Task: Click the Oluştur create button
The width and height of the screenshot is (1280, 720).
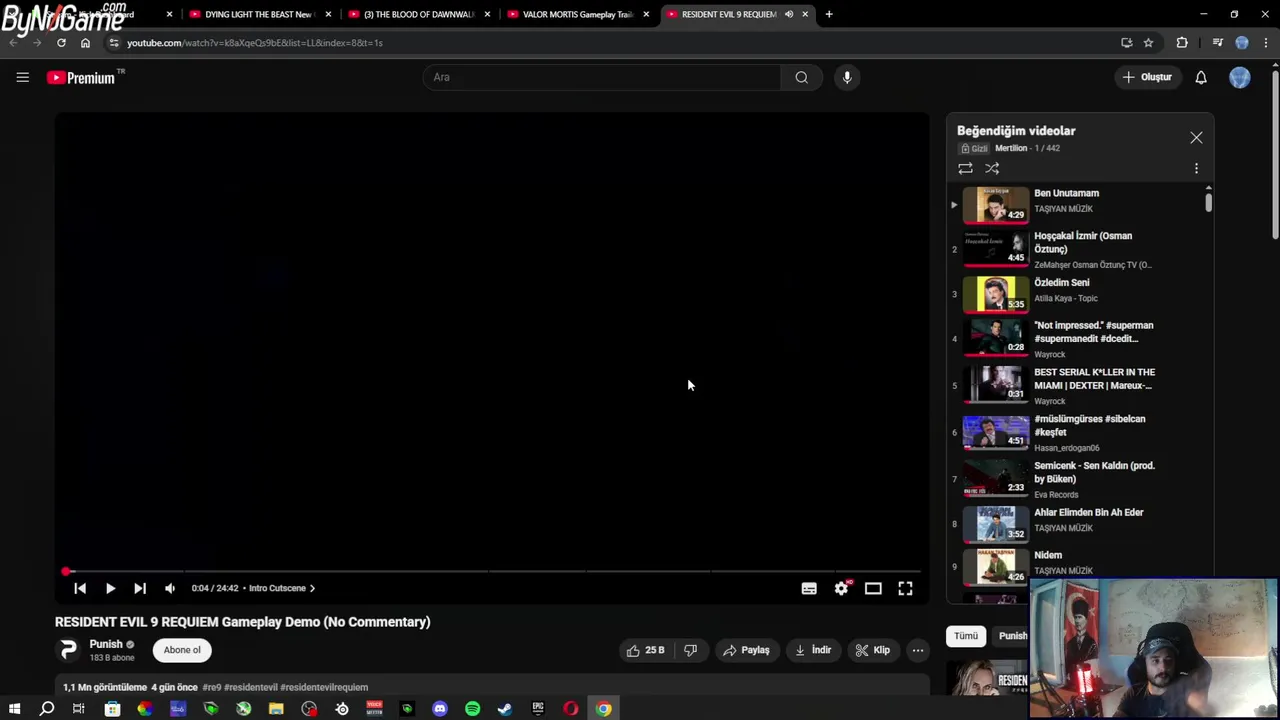Action: (1147, 77)
